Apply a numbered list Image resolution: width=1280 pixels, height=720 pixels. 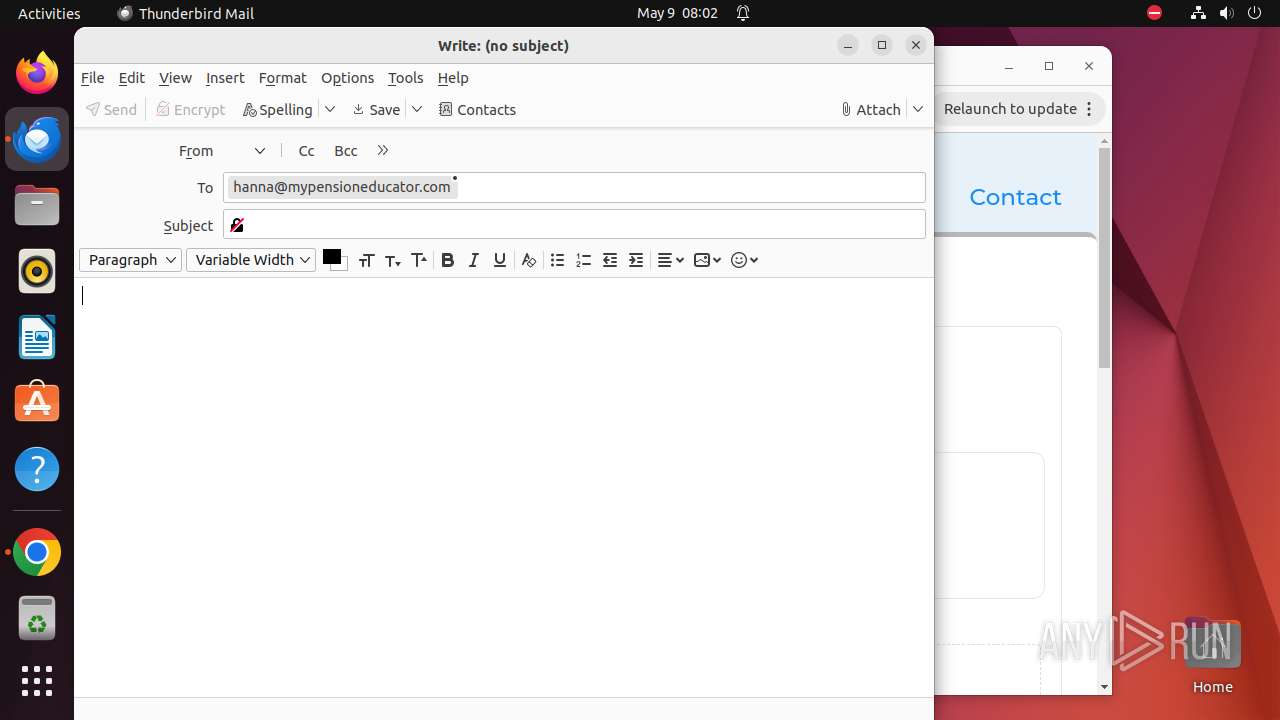tap(584, 260)
